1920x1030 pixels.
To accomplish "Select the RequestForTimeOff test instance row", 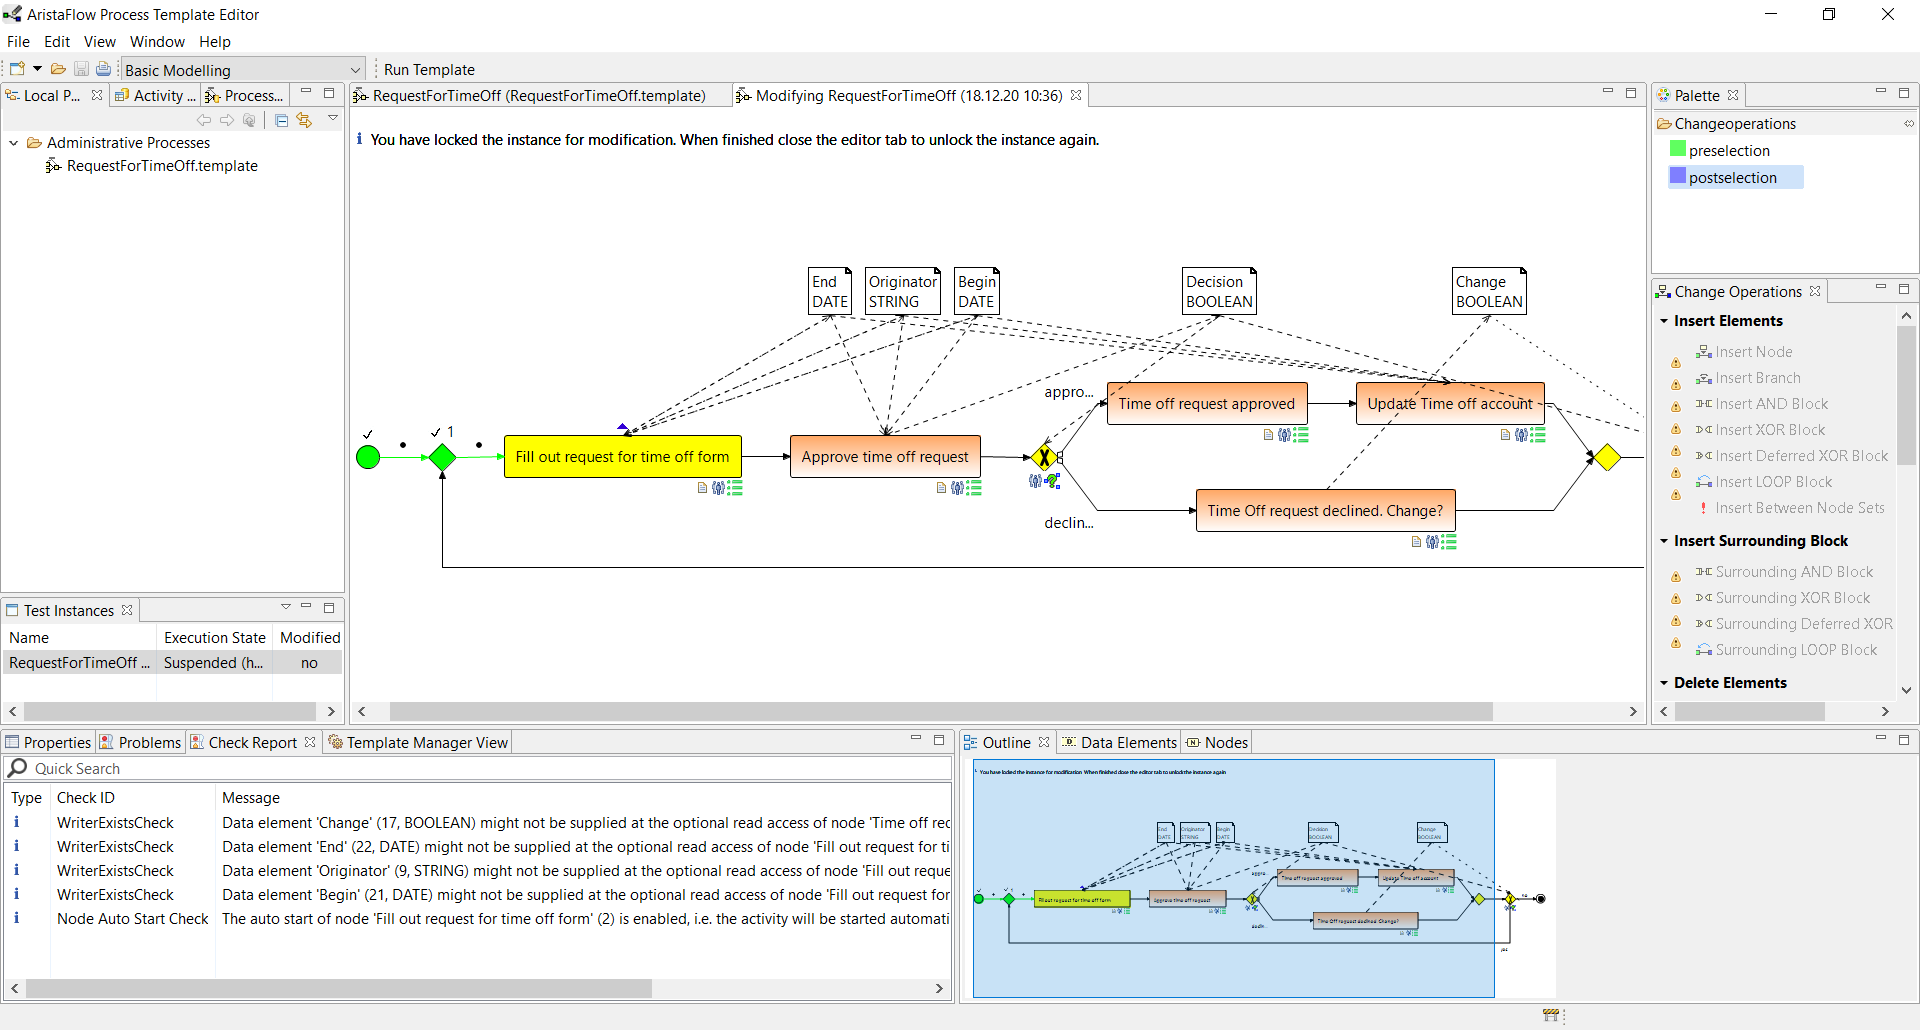I will (x=173, y=662).
